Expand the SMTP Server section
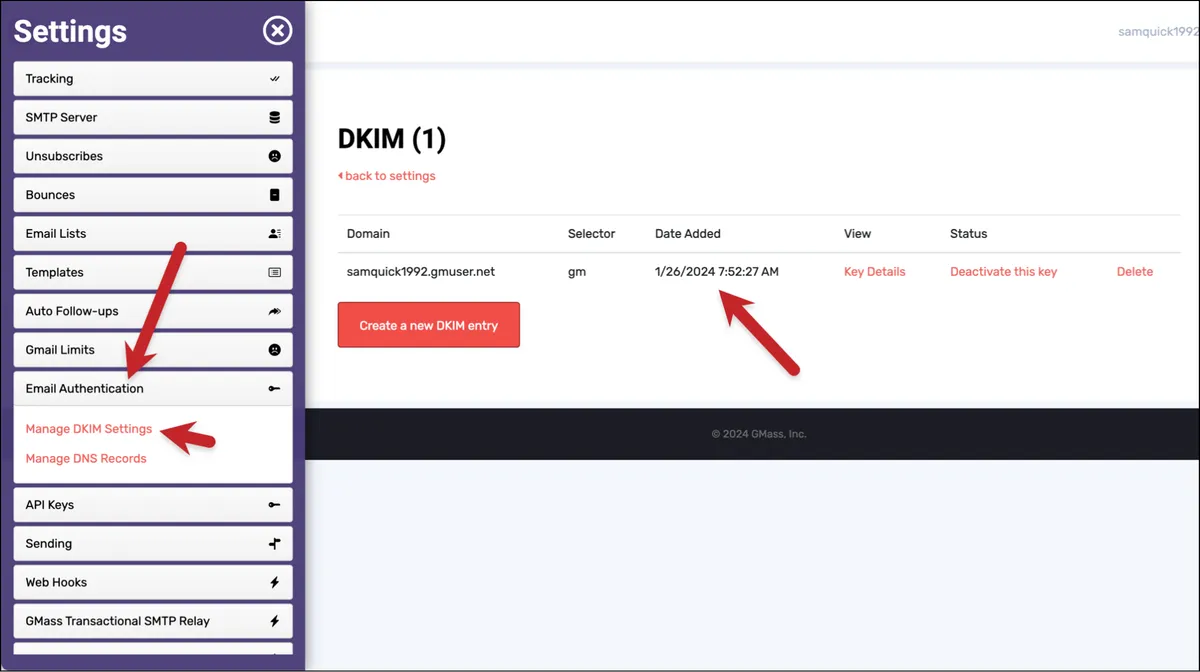Image resolution: width=1200 pixels, height=672 pixels. (x=153, y=118)
